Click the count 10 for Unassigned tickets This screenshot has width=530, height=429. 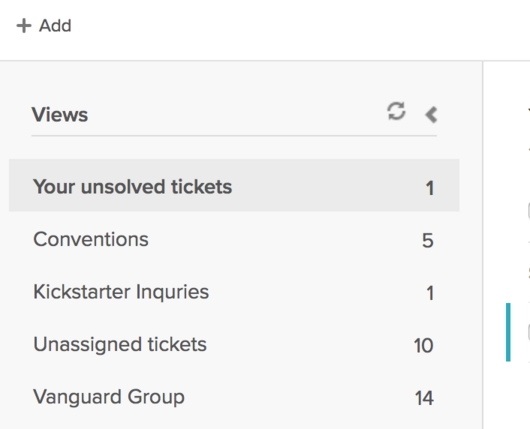coord(423,346)
